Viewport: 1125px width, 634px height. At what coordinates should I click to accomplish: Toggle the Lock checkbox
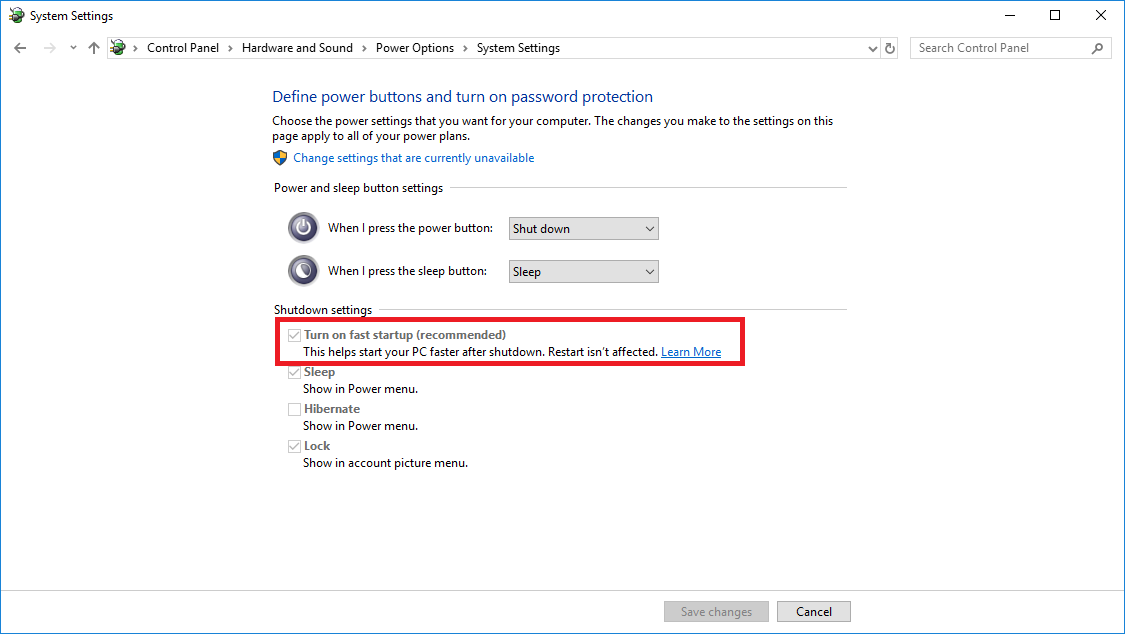(294, 446)
